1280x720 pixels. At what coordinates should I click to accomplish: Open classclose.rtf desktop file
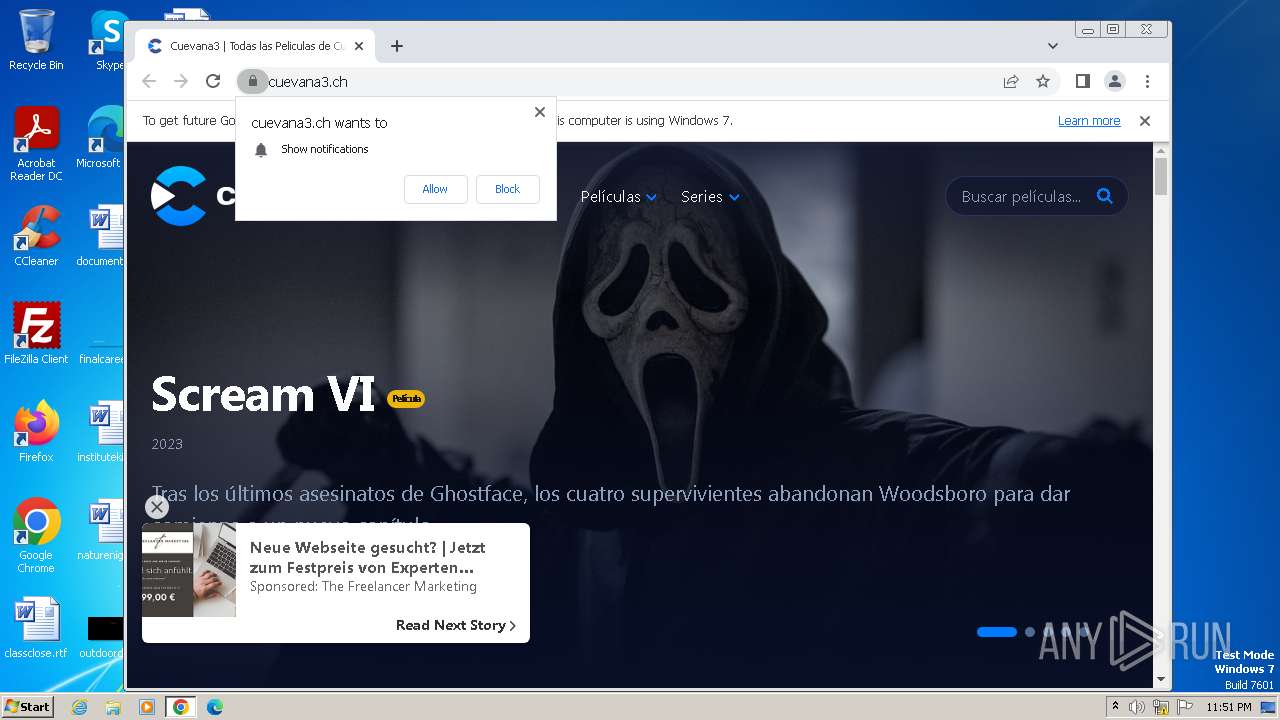pos(36,628)
